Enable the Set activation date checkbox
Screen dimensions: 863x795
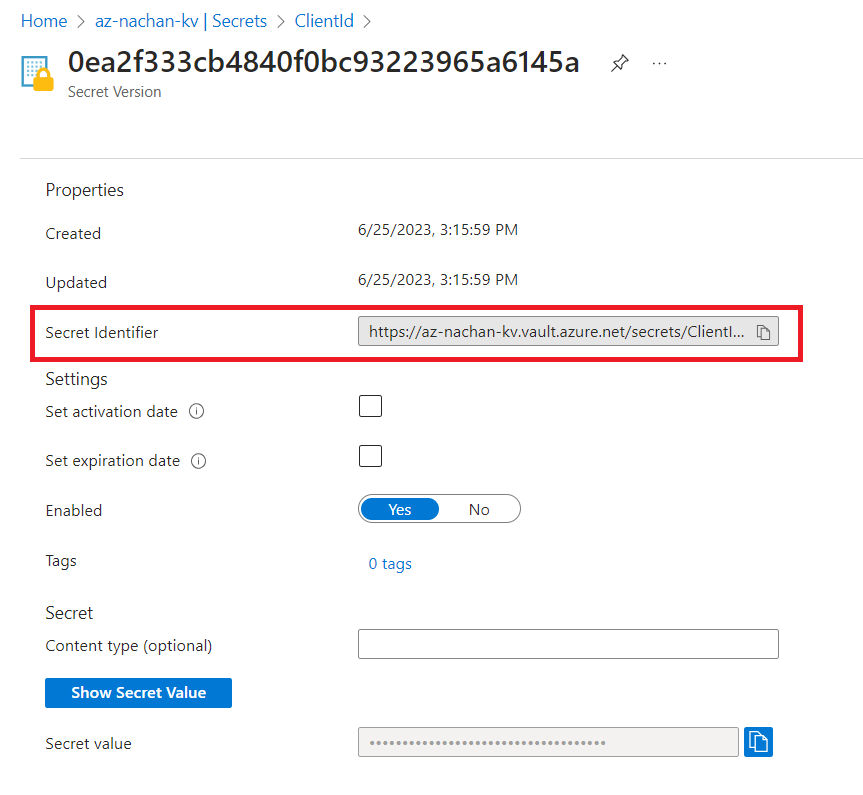tap(370, 406)
